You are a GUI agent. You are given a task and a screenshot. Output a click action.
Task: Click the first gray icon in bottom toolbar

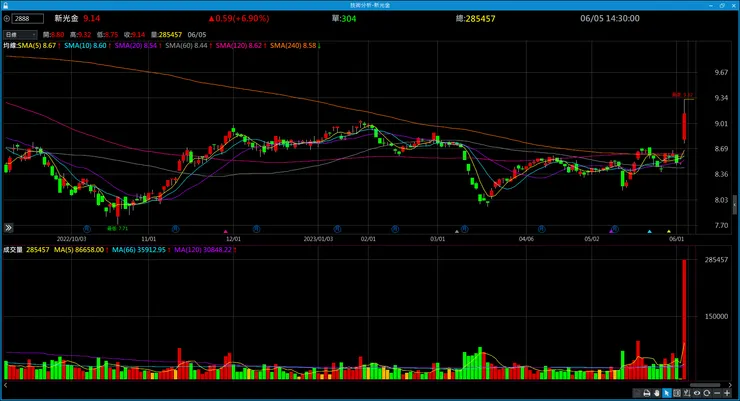tap(637, 393)
